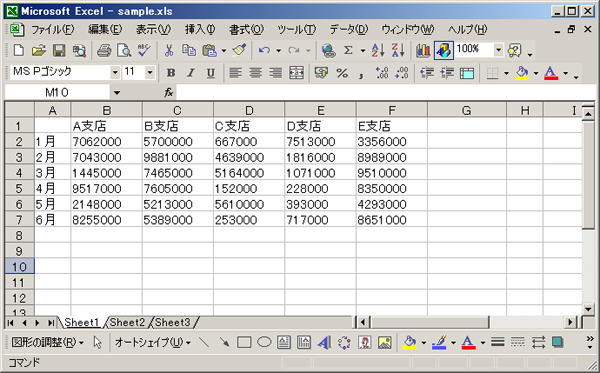Toggle Underline formatting

(210, 73)
